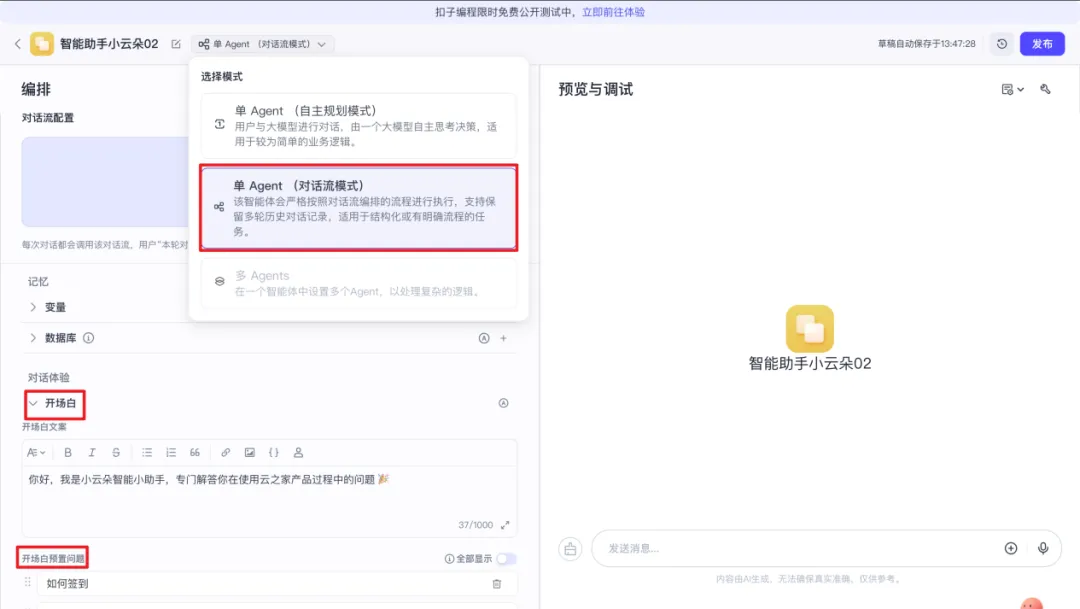Image resolution: width=1080 pixels, height=609 pixels.
Task: Open the text style dropdown in the editor toolbar
Action: click(x=36, y=453)
